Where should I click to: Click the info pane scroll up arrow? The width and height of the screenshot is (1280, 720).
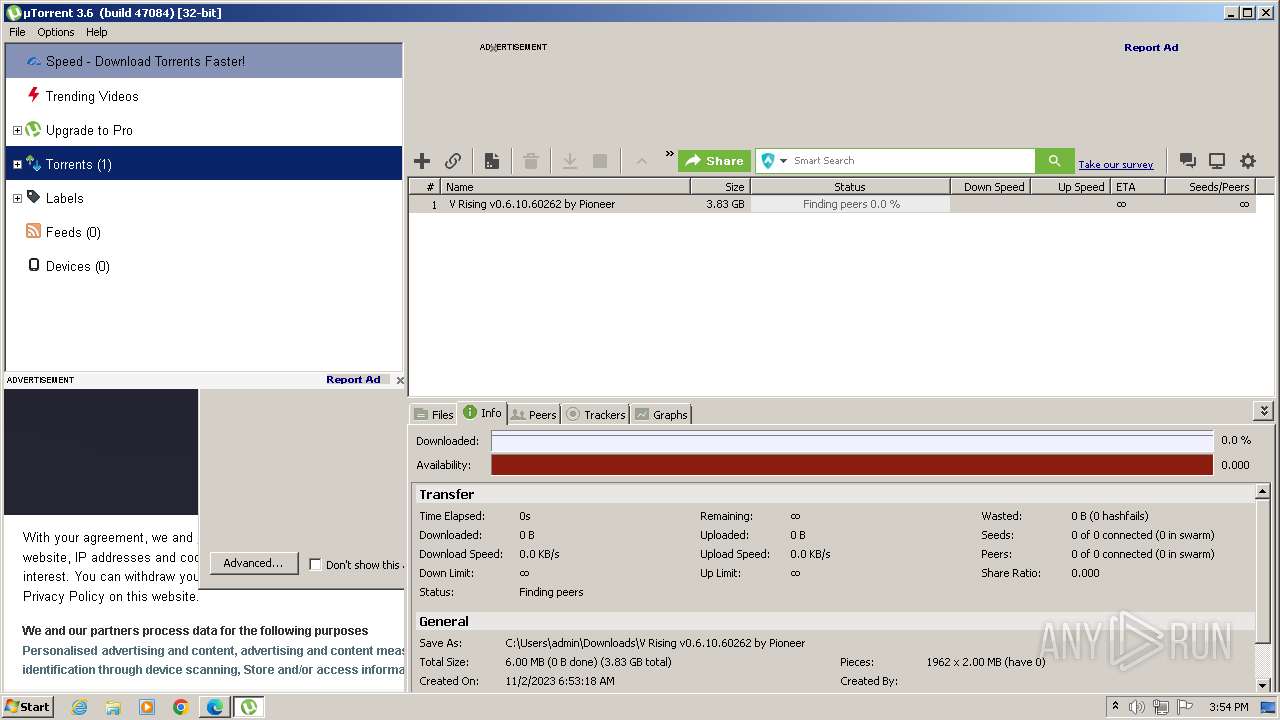coord(1263,493)
